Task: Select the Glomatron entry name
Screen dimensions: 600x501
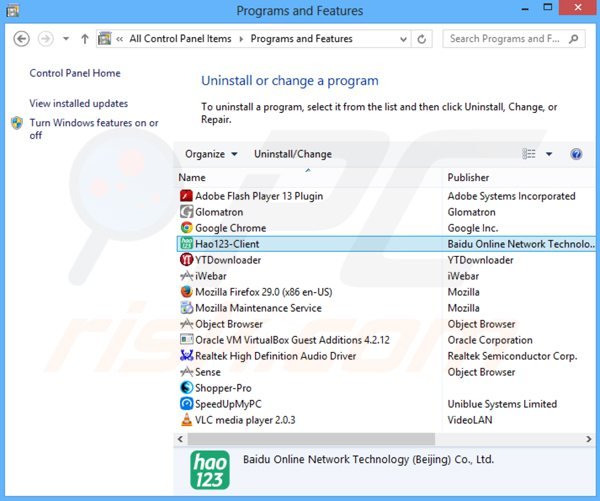Action: pyautogui.click(x=219, y=212)
